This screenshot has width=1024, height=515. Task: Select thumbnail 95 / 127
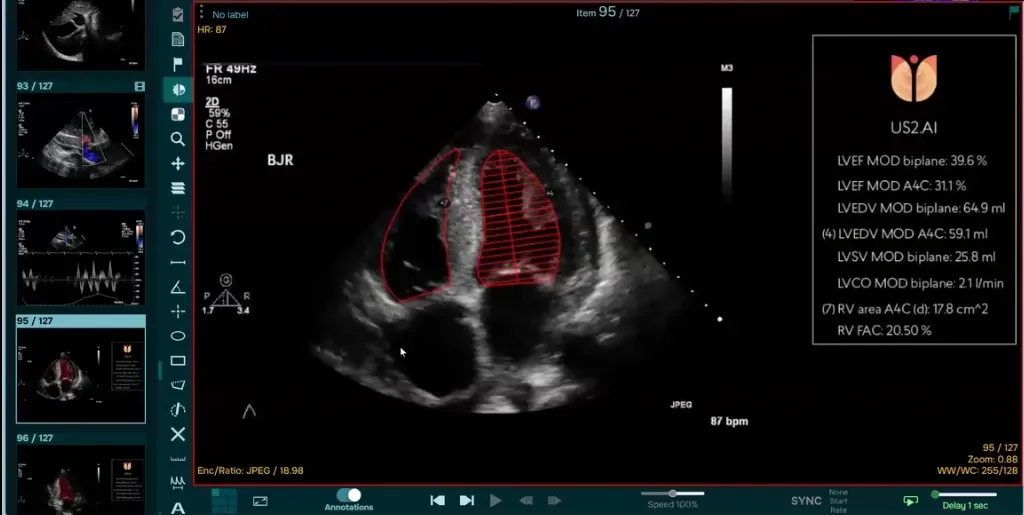tap(81, 375)
